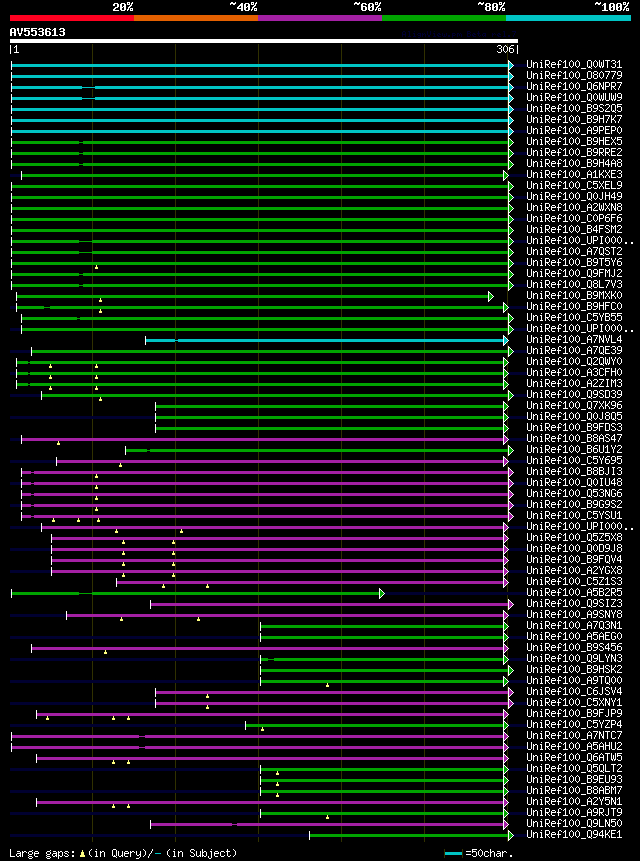
Task: Select the UniRef100_A7QST2 label
Action: click(574, 251)
